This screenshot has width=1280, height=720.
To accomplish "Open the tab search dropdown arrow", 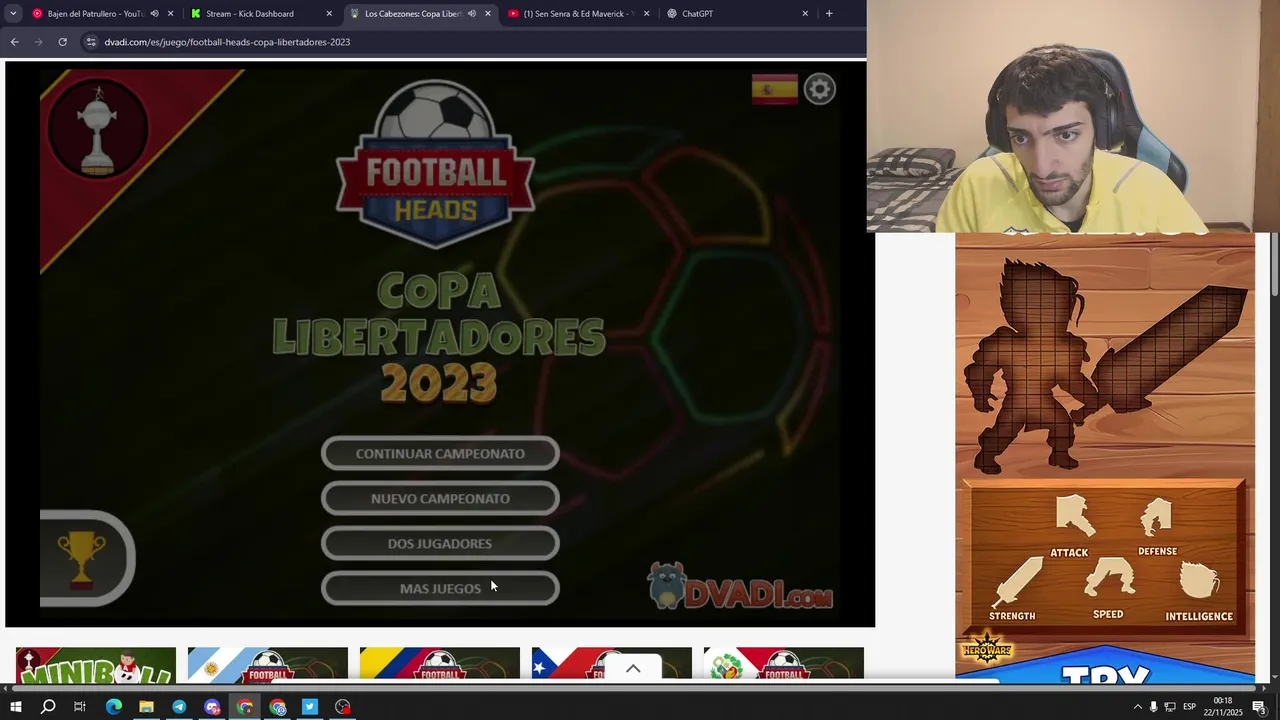I will pyautogui.click(x=13, y=14).
